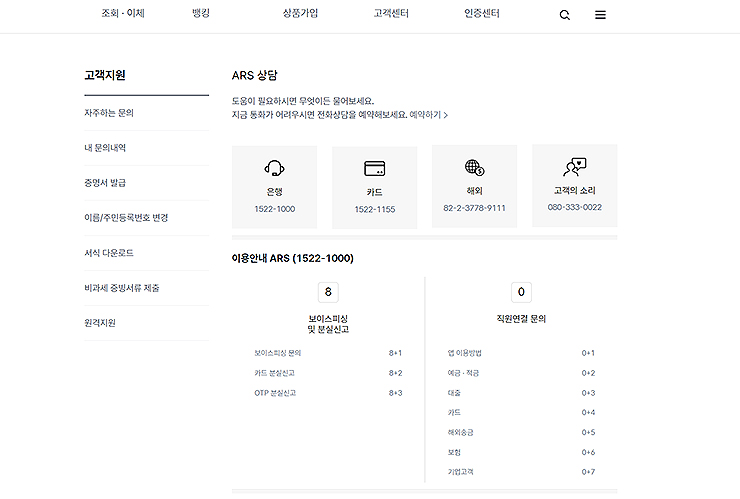
Task: Click the 0+4 shortcut code
Action: 588,413
